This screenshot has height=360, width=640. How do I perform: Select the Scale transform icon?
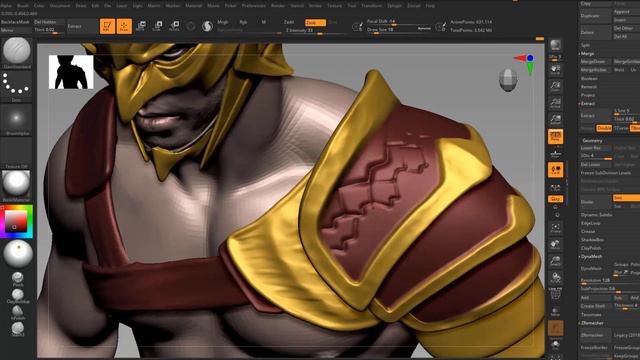coord(158,26)
